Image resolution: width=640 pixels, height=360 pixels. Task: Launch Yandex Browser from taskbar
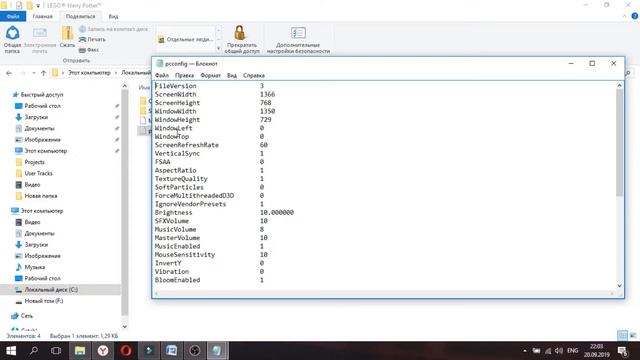(103, 351)
